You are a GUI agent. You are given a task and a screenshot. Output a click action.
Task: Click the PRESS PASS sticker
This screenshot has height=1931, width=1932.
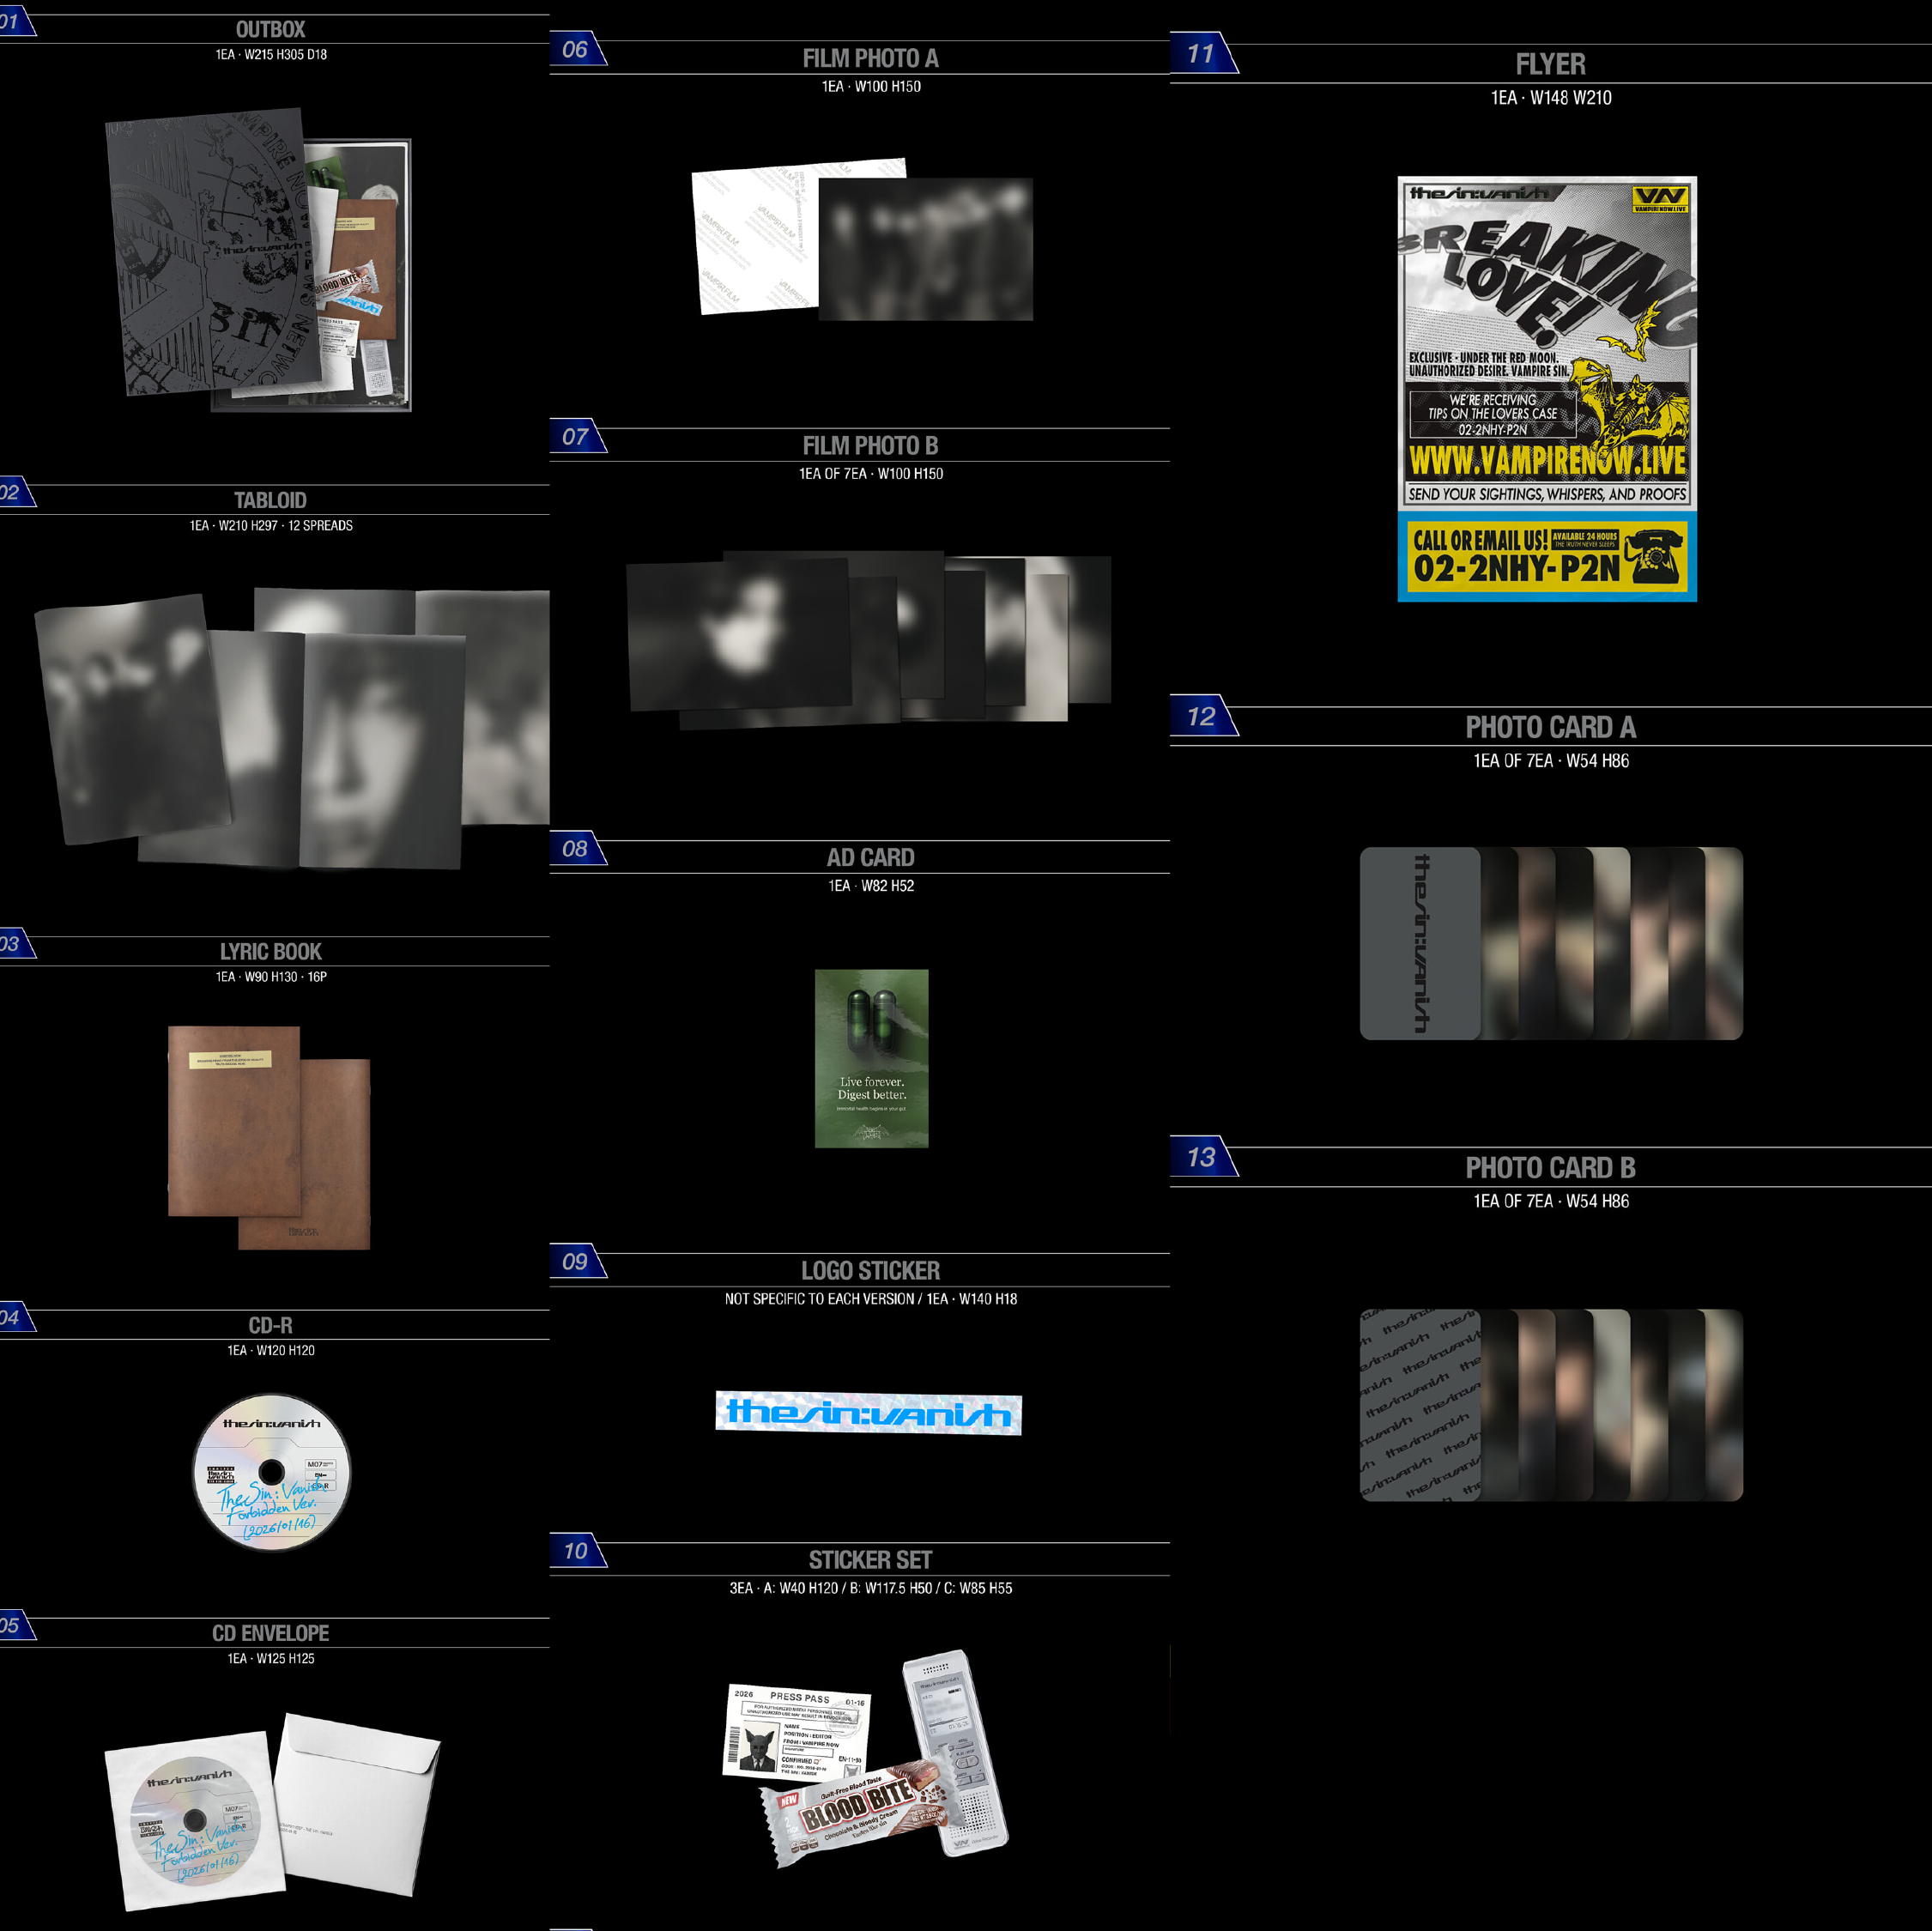796,1731
